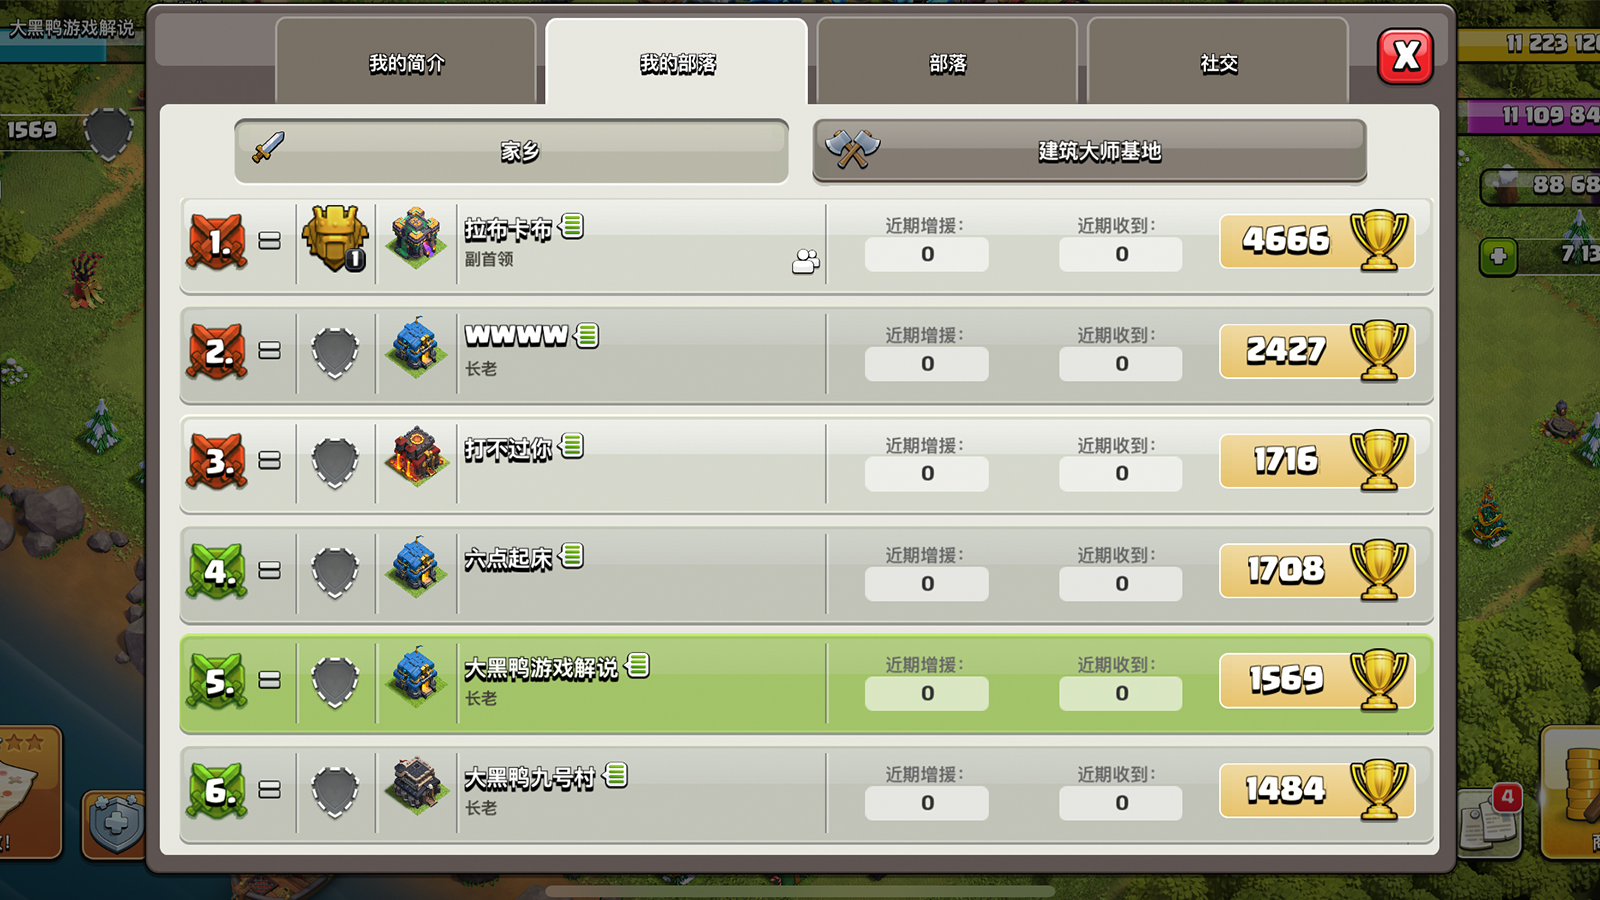Click the gold league badge of 拉布卡布
Screen dimensions: 1600x900
[336, 239]
